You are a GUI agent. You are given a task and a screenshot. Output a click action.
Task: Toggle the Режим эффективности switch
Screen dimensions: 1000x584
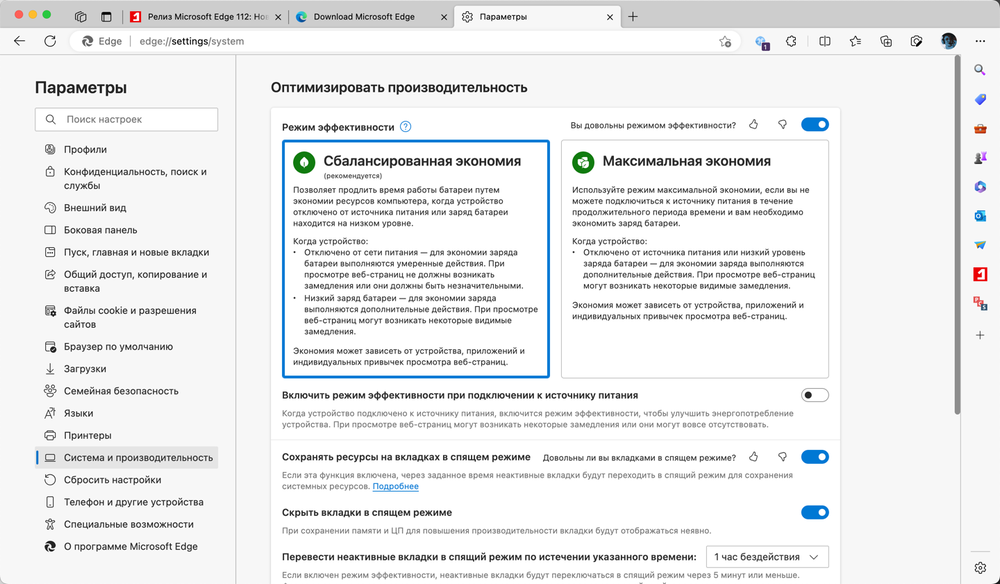coord(815,124)
